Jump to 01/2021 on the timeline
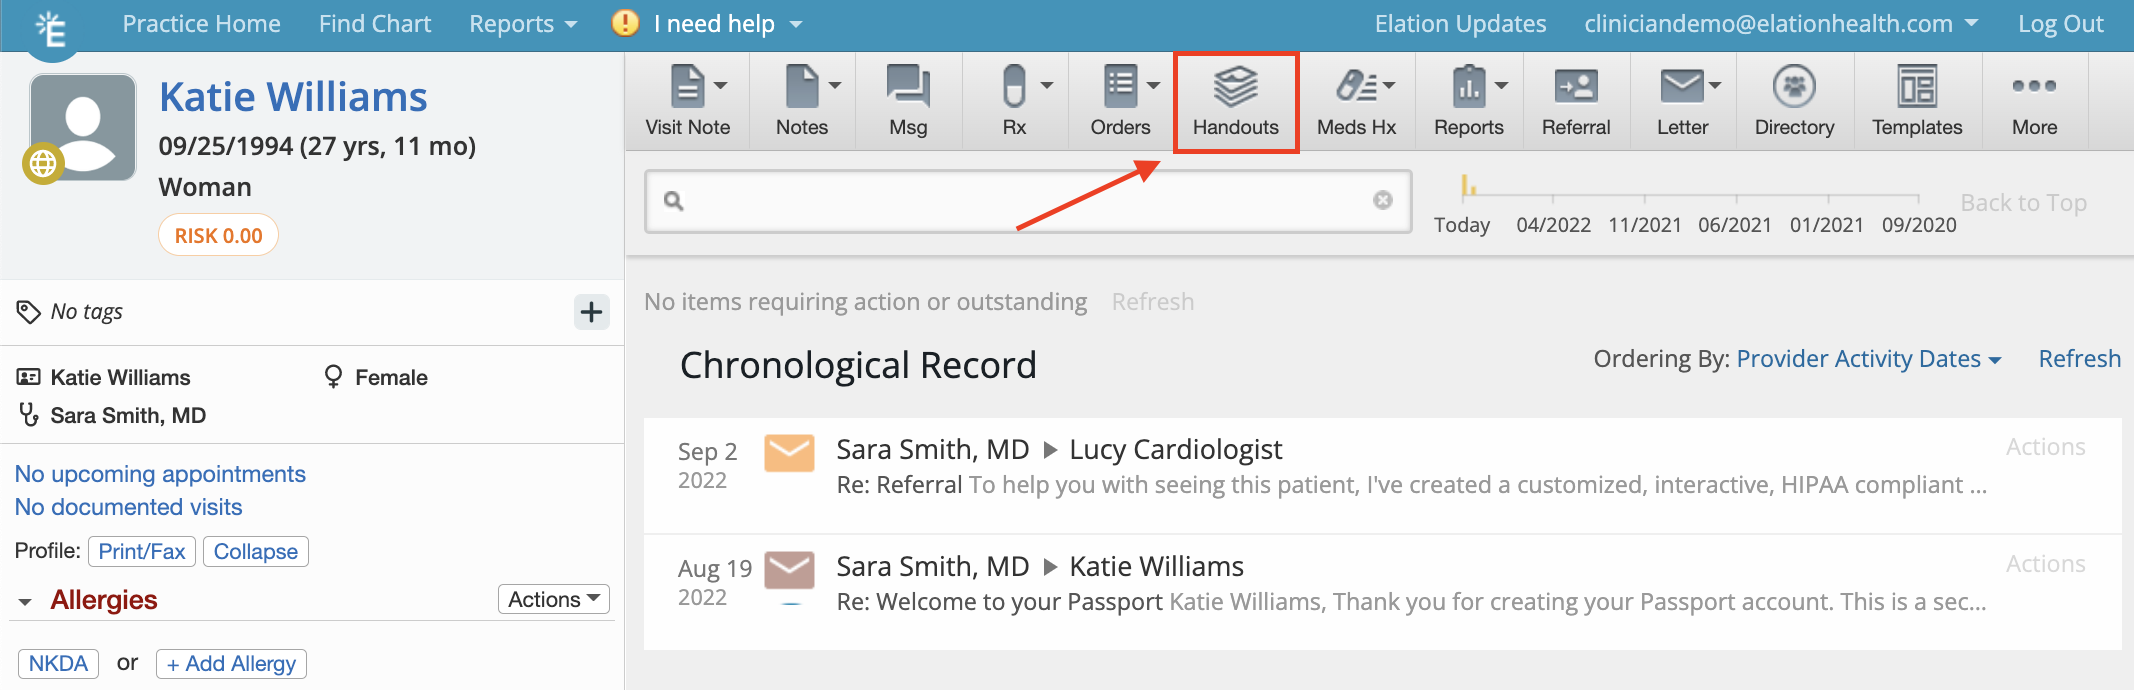2134x690 pixels. (1827, 224)
